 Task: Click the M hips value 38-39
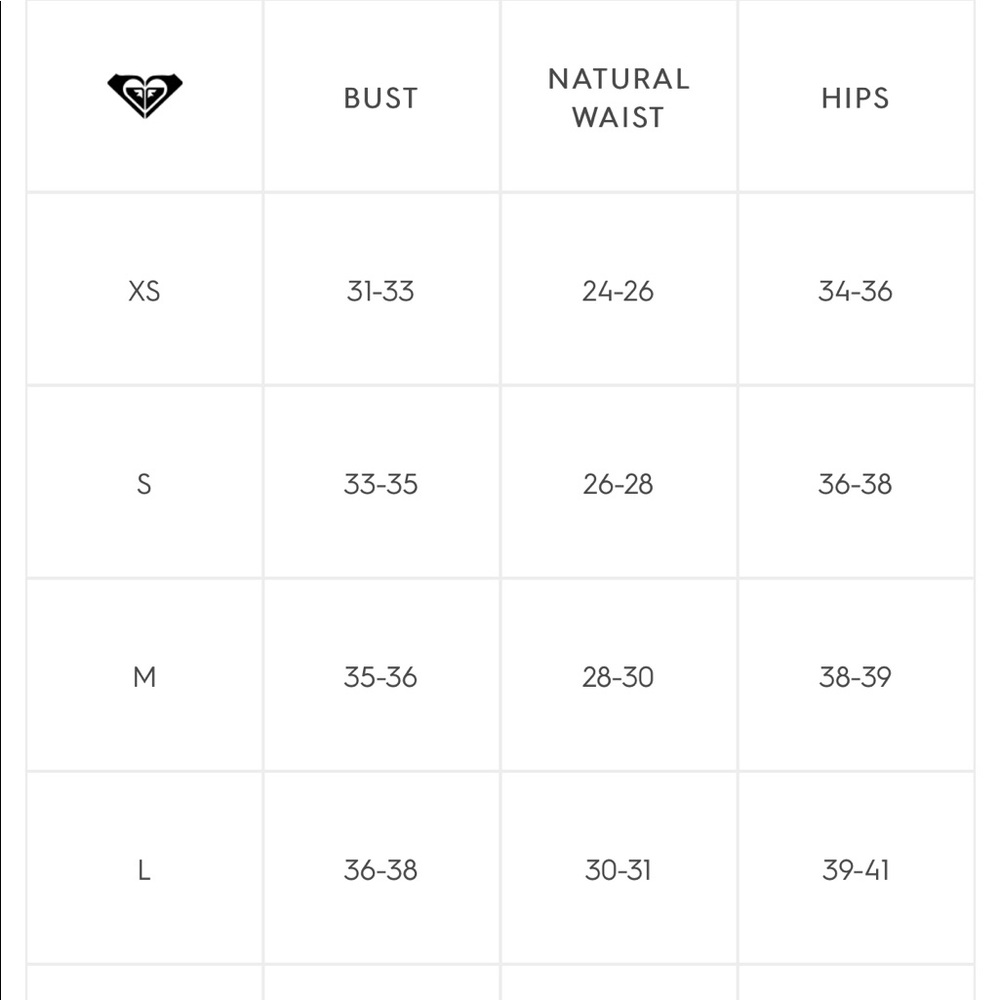click(x=855, y=677)
